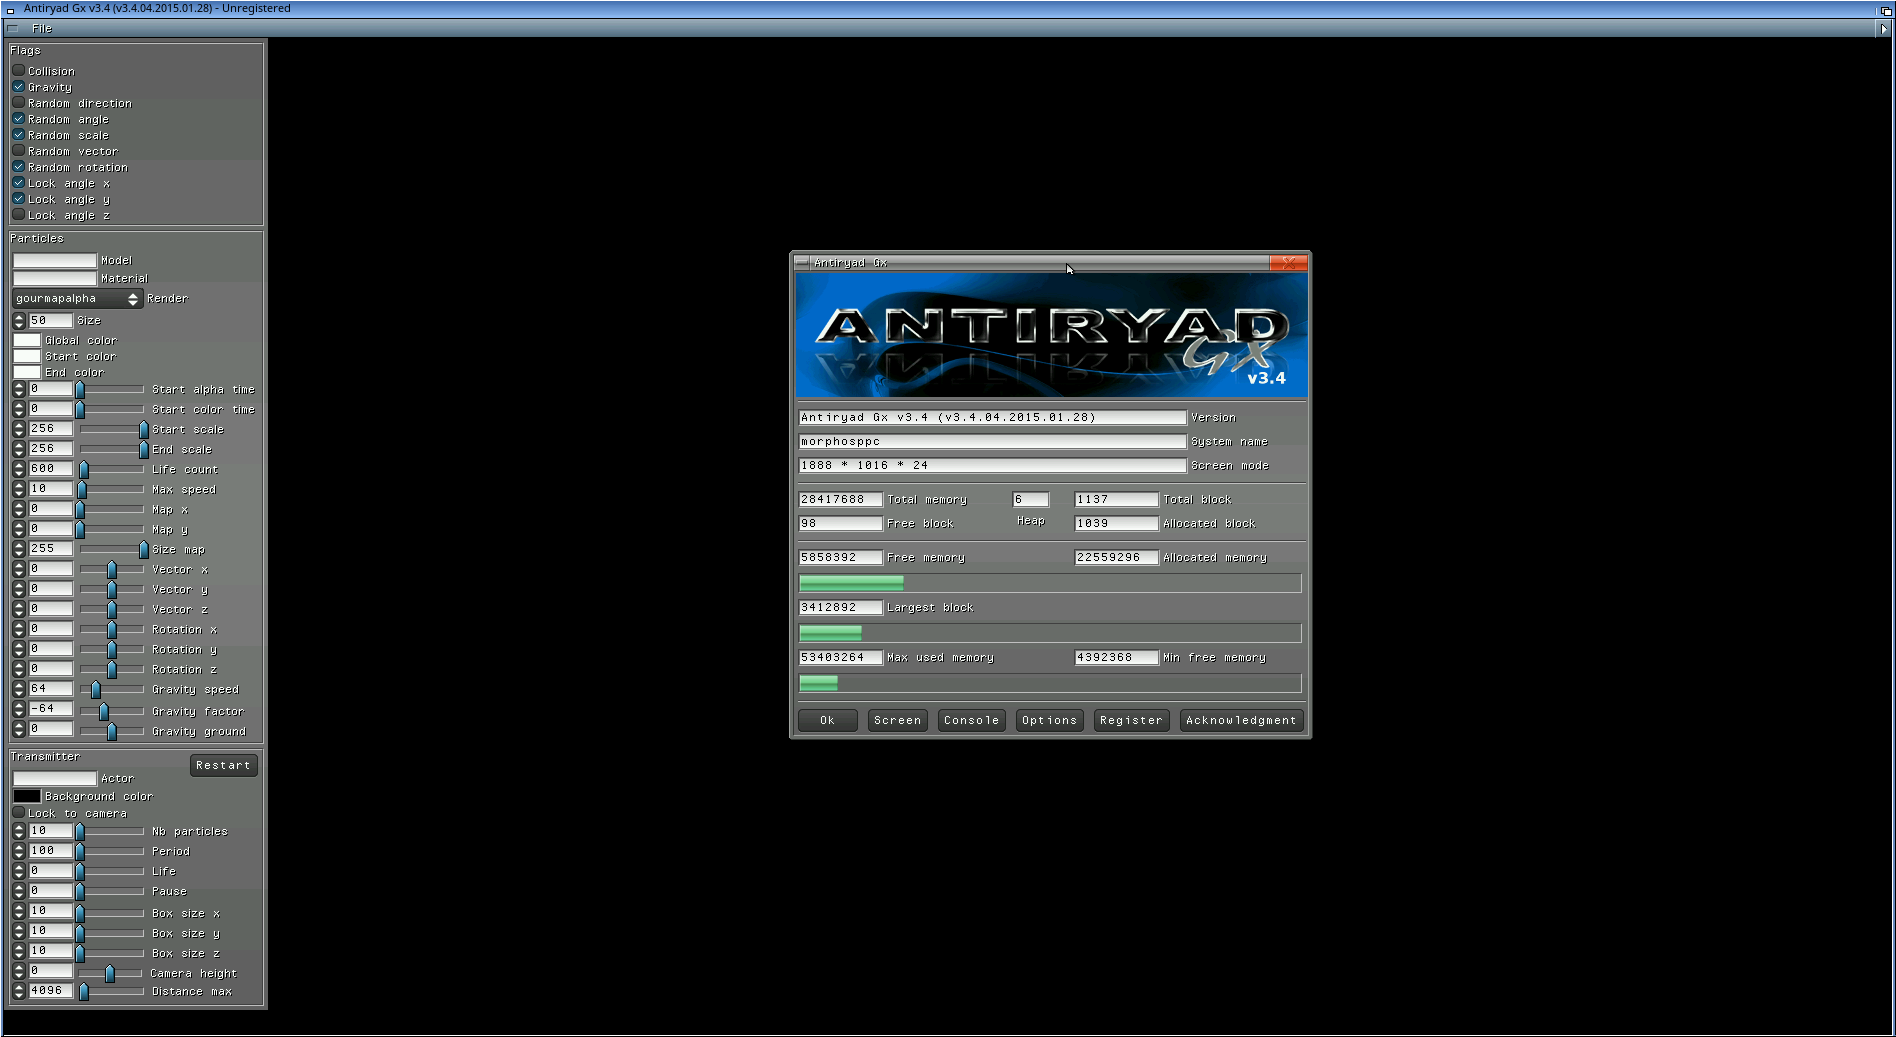Click the stepper arrows for Distance max
This screenshot has width=1896, height=1037.
[19, 991]
